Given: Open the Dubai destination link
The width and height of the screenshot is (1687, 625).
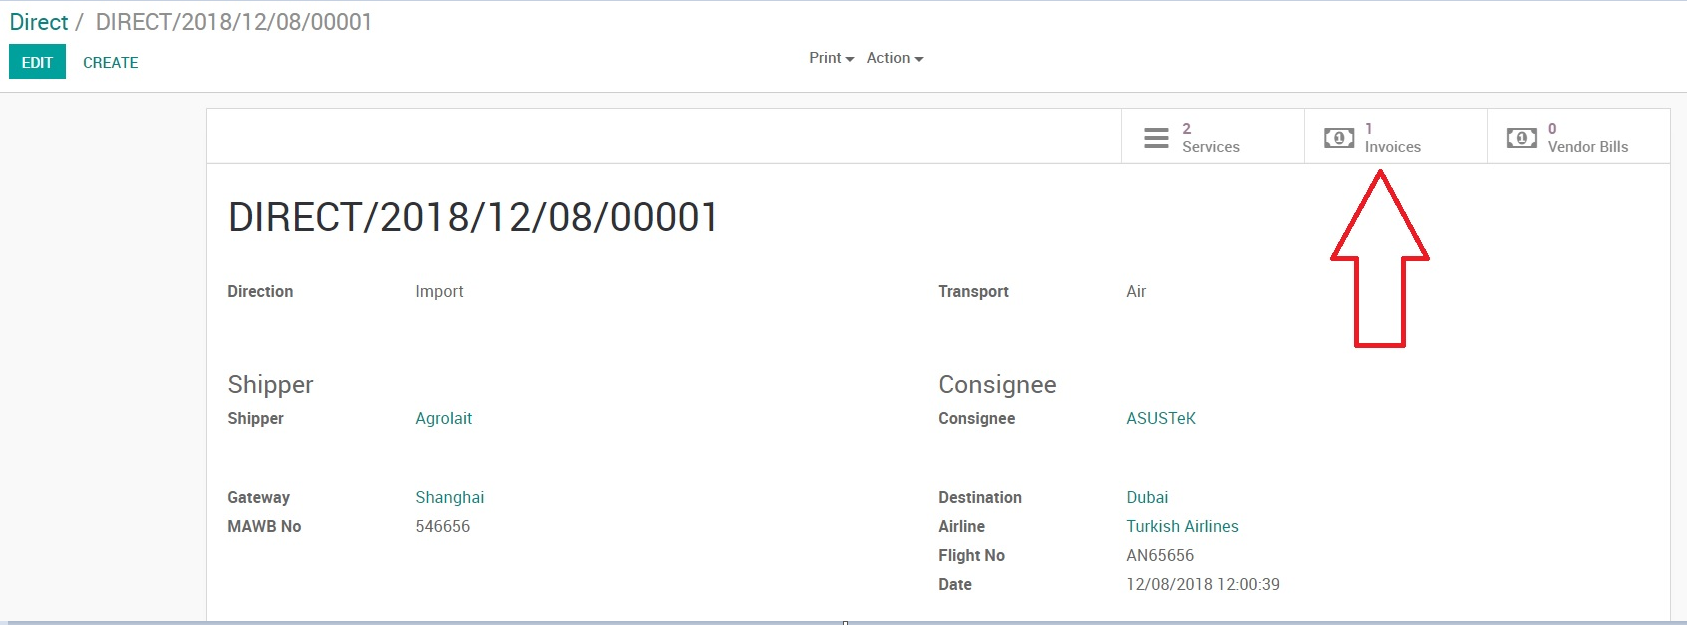Looking at the screenshot, I should [x=1146, y=497].
